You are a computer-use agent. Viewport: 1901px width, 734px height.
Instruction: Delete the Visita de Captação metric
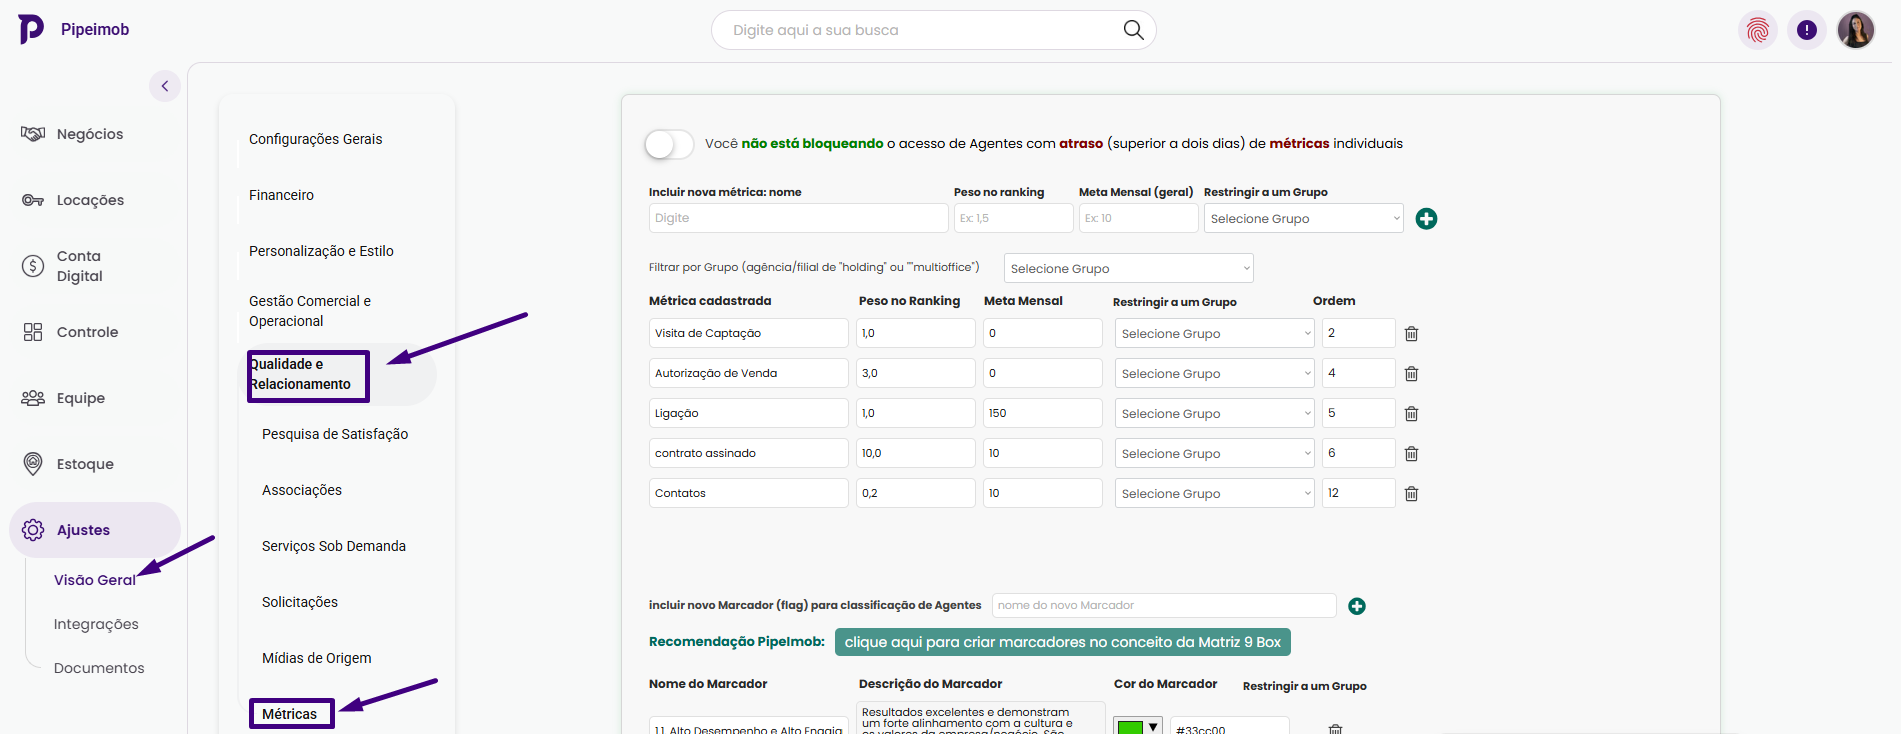coord(1411,334)
